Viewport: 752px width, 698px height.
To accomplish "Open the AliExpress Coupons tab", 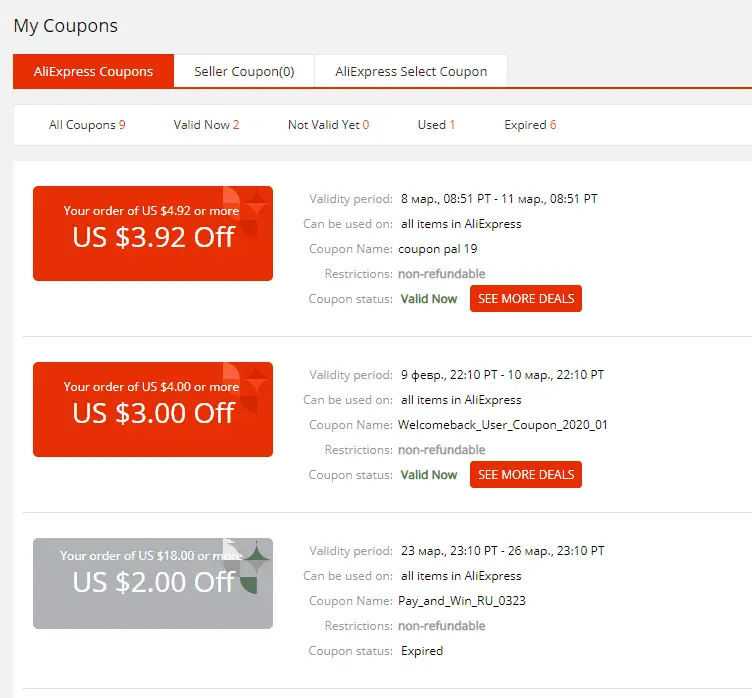I will [x=94, y=71].
